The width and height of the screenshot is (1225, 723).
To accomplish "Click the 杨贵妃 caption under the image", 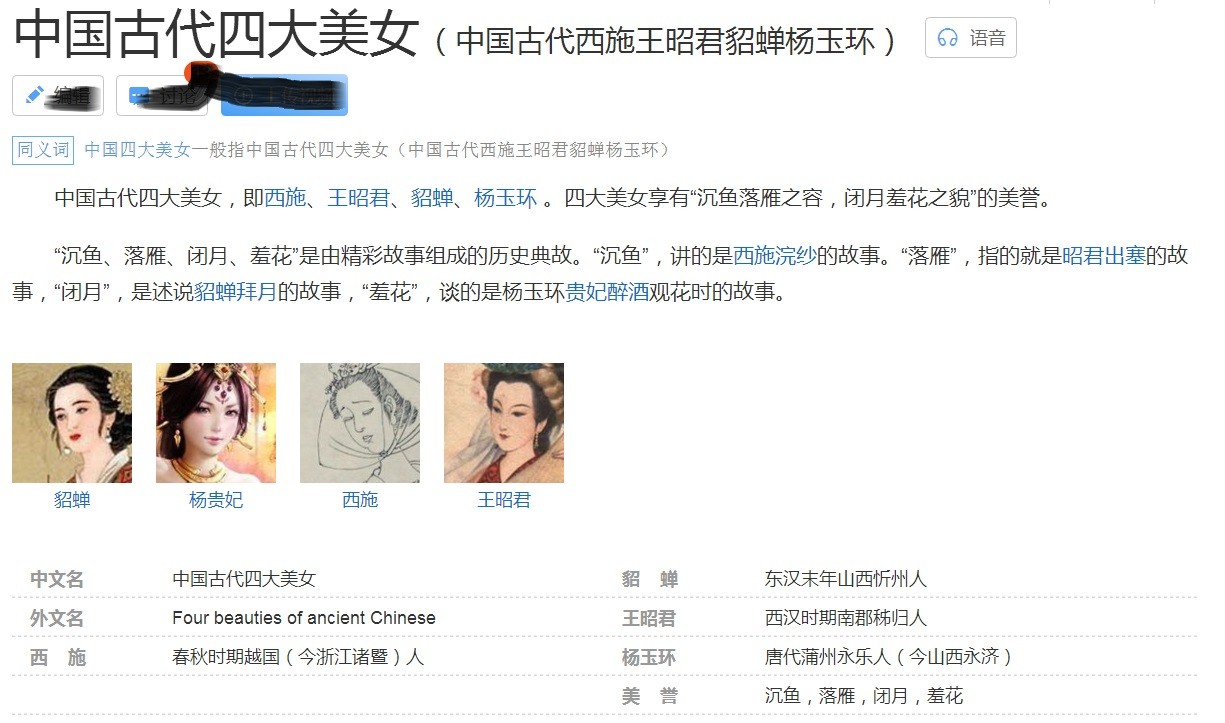I will 216,500.
